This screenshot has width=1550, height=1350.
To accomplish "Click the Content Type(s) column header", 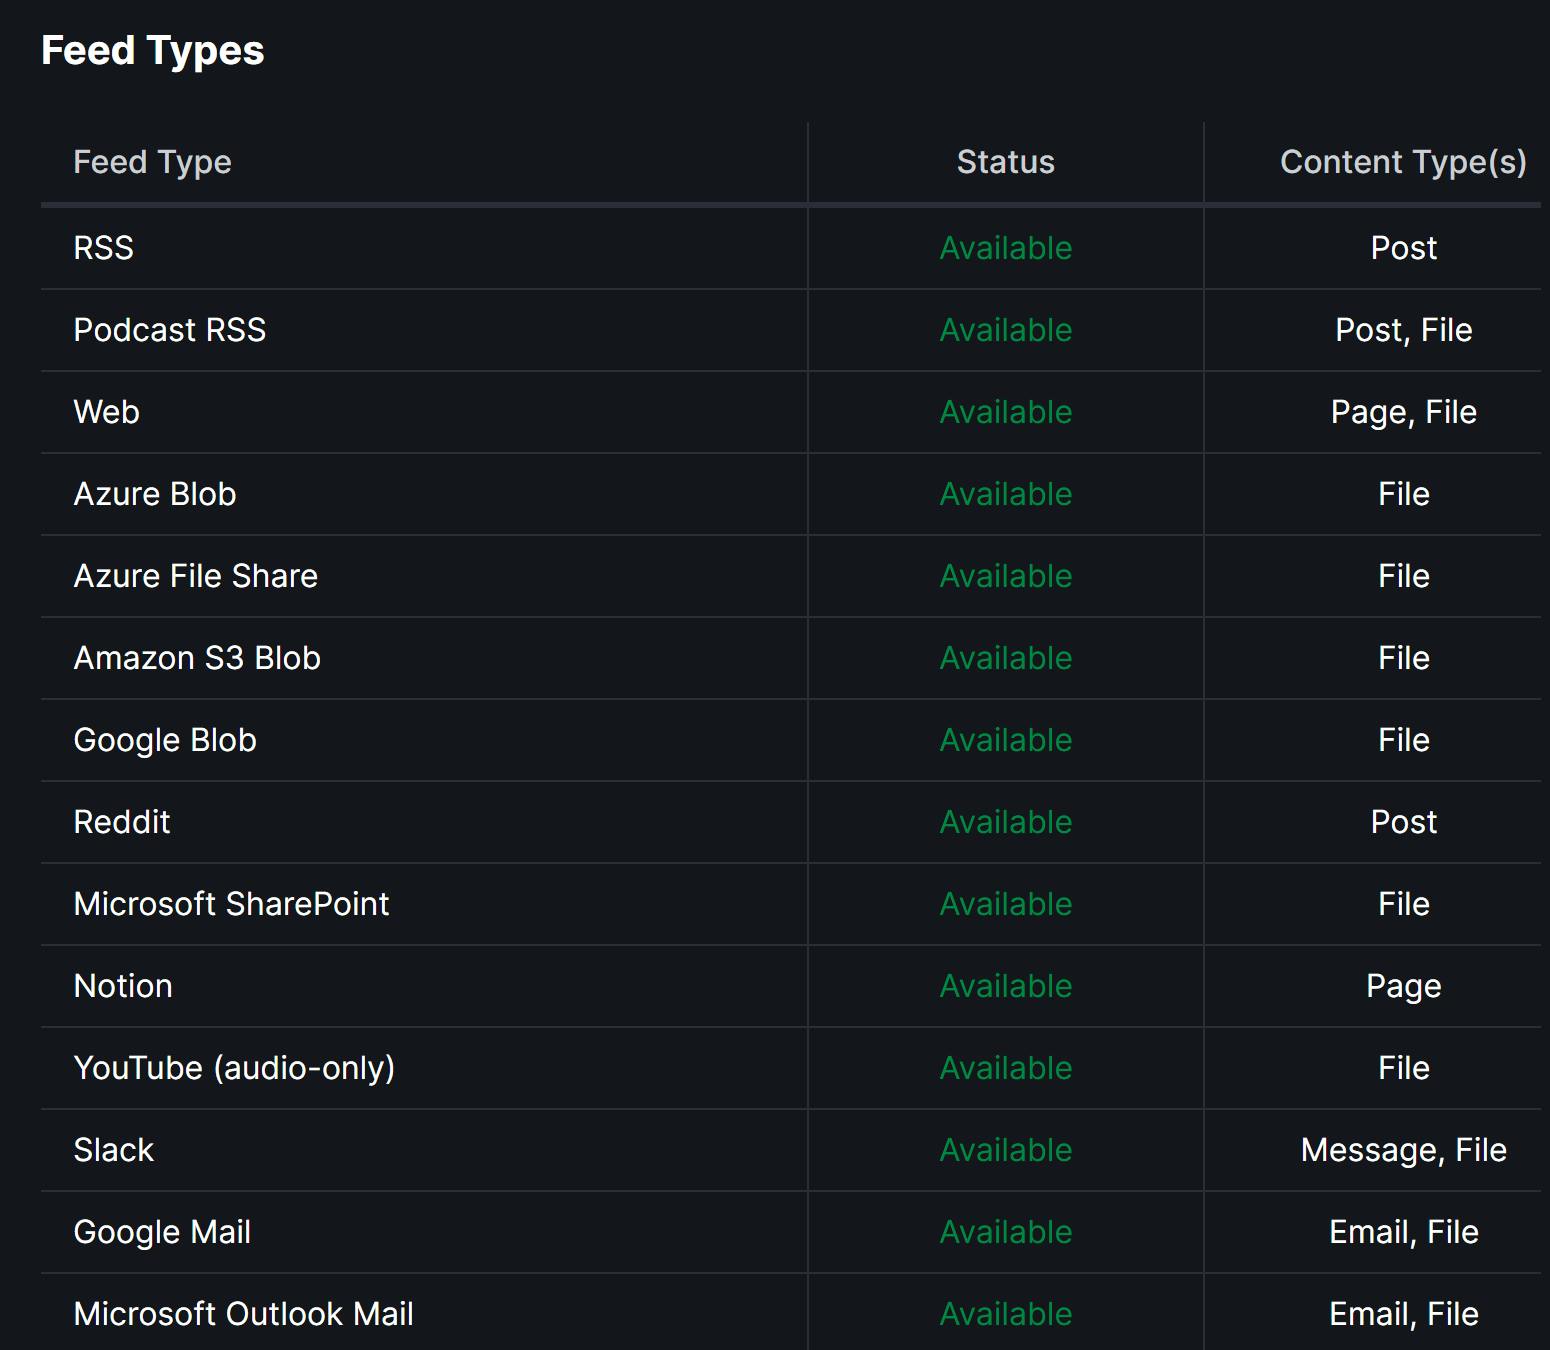I will click(x=1403, y=162).
